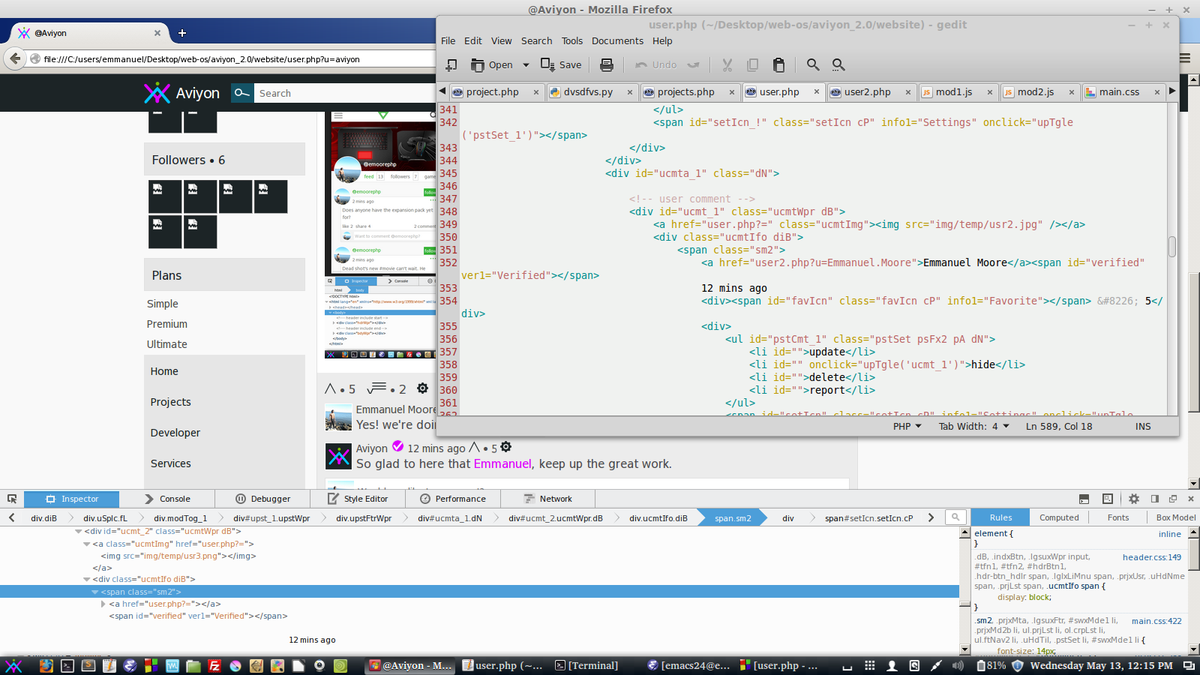Open devtools settings gear icon

click(1134, 498)
